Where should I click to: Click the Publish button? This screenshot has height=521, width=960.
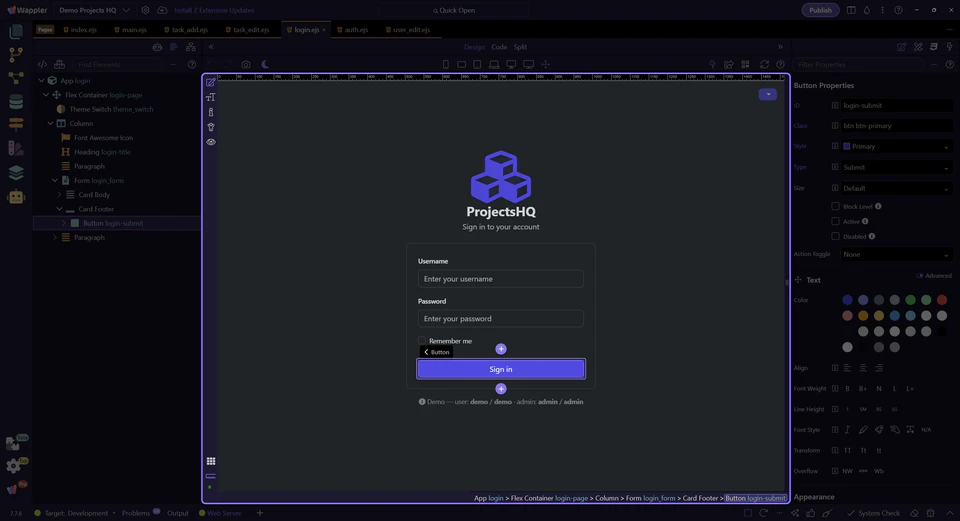[x=820, y=10]
